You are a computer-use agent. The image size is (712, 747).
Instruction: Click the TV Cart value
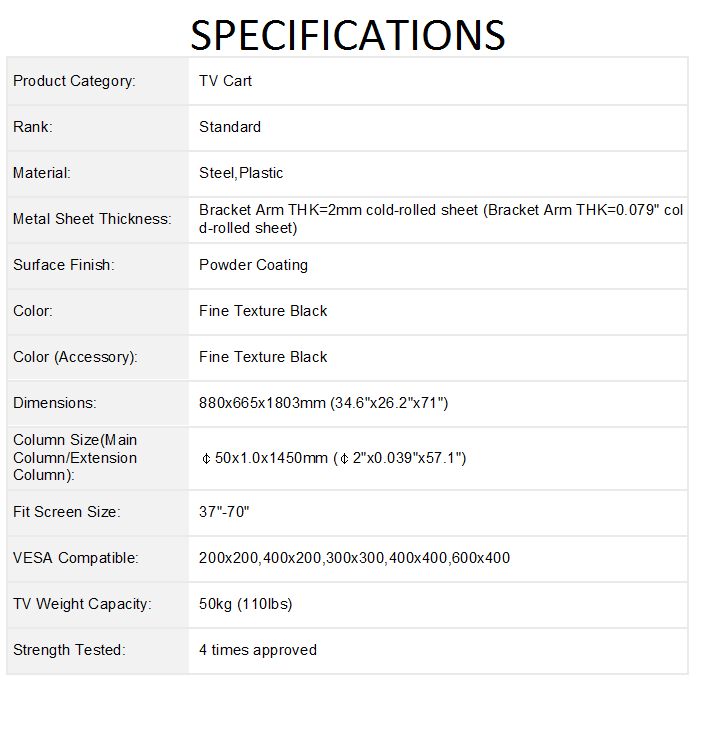(225, 81)
